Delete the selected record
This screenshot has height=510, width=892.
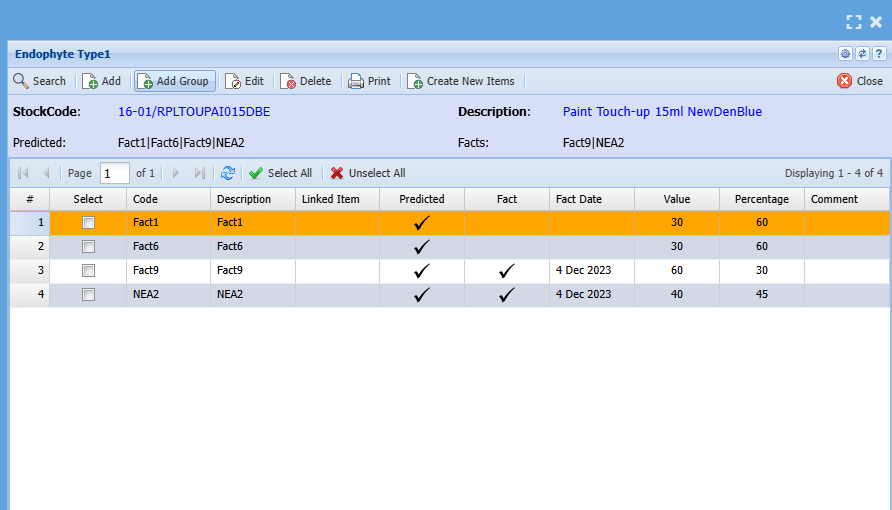tap(306, 81)
